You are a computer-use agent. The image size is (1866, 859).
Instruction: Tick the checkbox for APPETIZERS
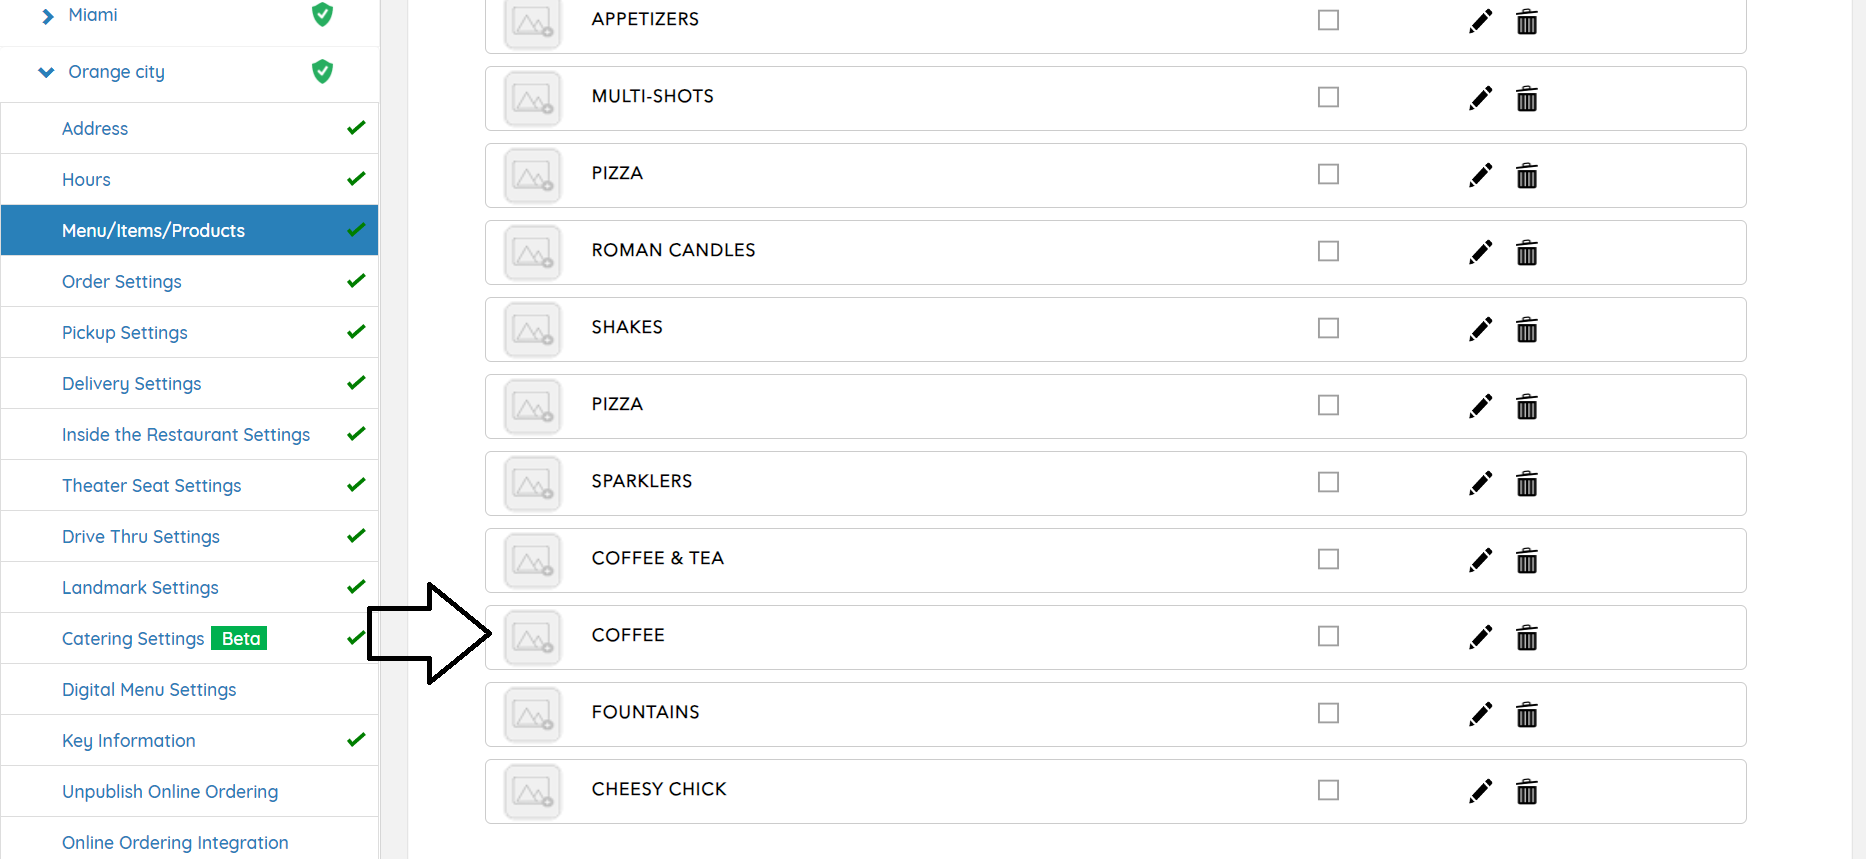click(1328, 20)
